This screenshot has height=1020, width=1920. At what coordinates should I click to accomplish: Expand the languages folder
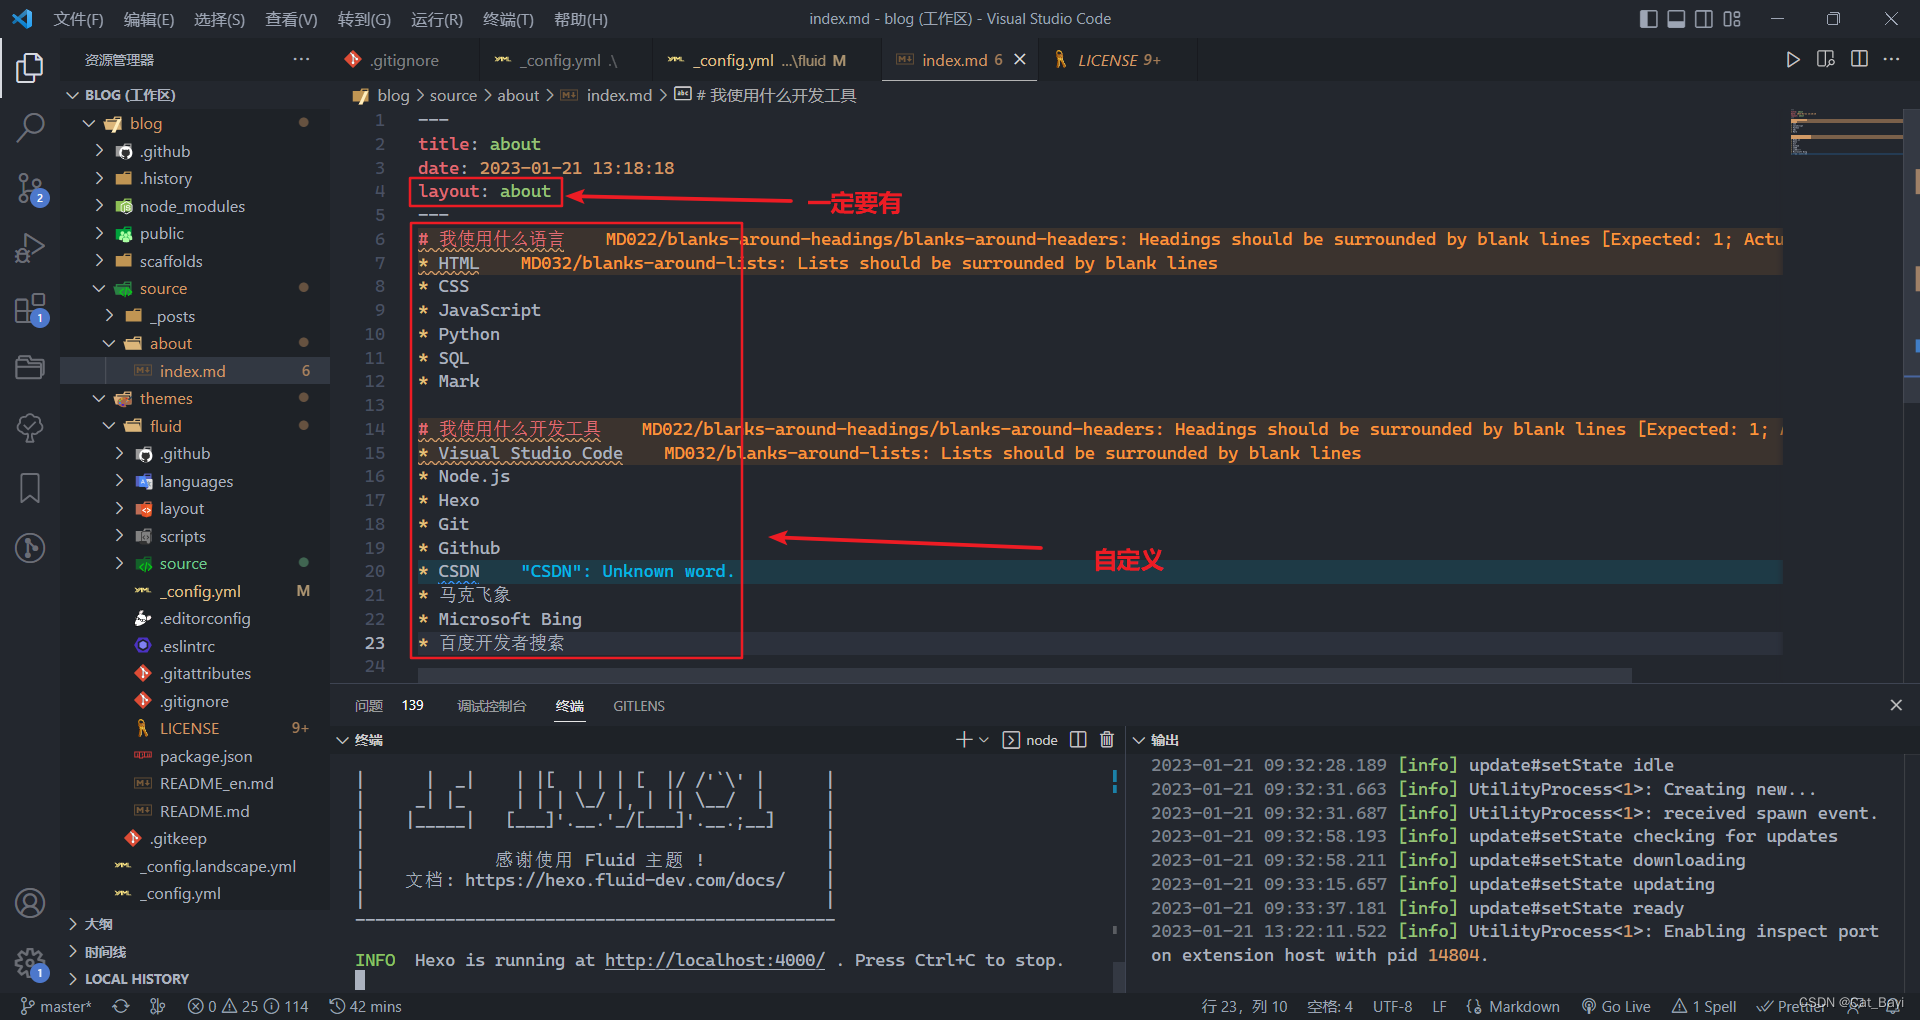pyautogui.click(x=195, y=481)
